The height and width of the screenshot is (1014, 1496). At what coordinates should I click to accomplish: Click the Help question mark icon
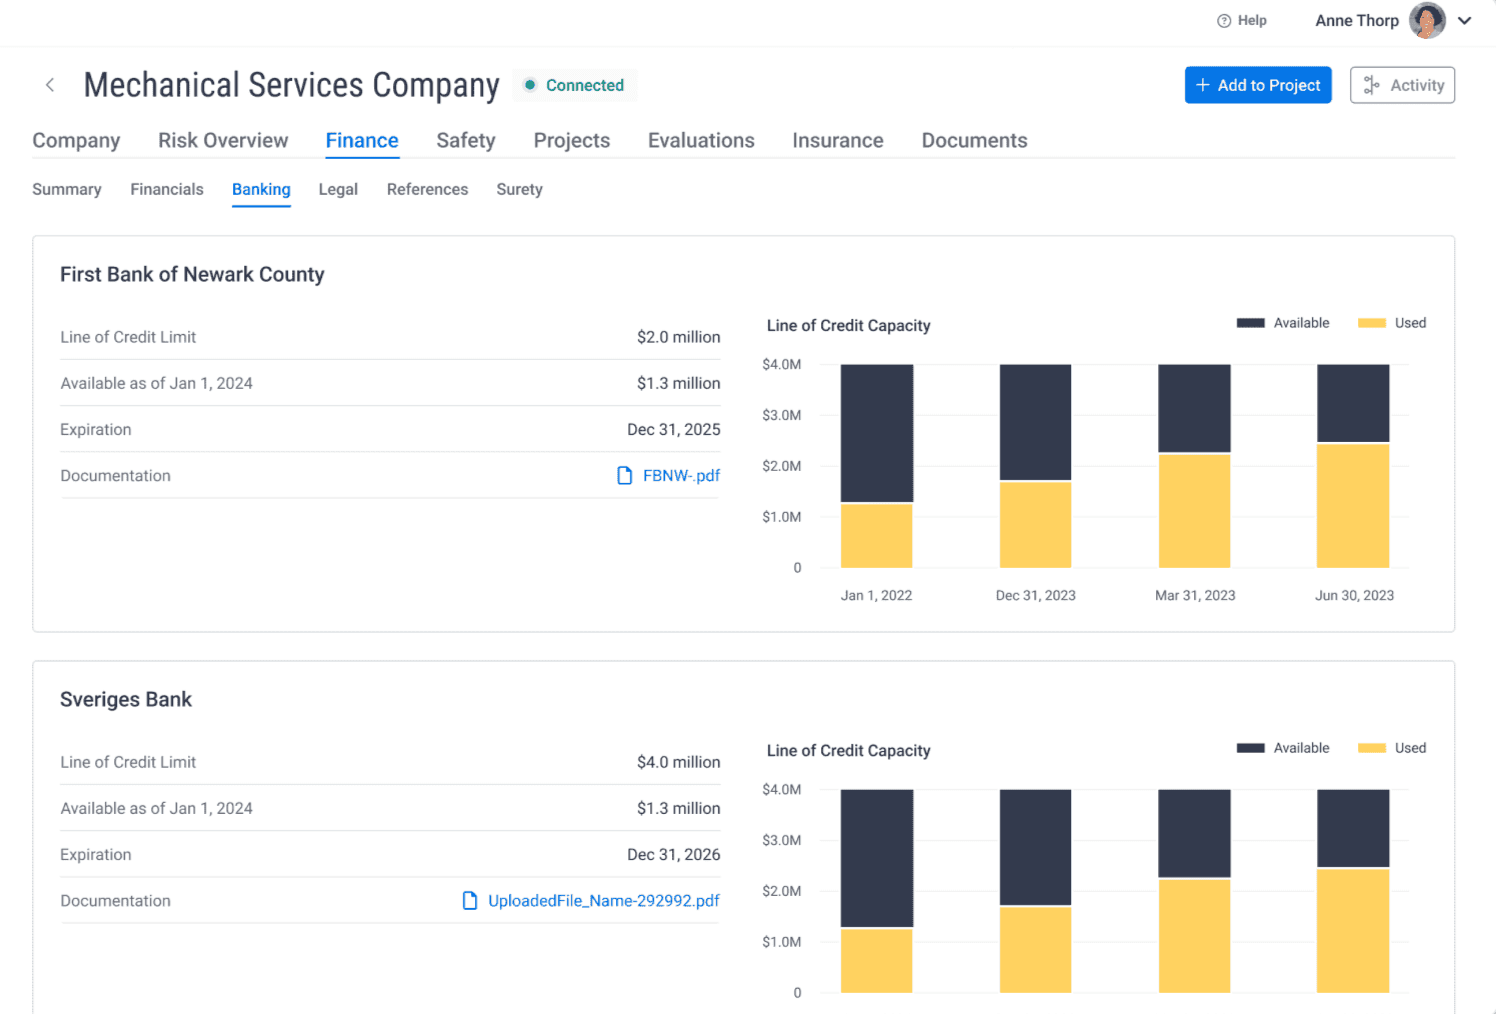(x=1223, y=21)
